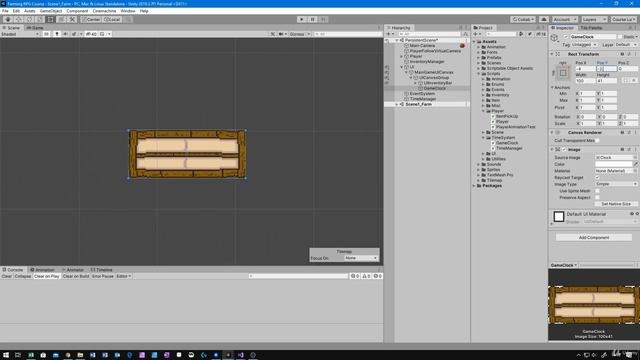Open the Account dropdown
Screen dimensions: 640x360
click(564, 19)
